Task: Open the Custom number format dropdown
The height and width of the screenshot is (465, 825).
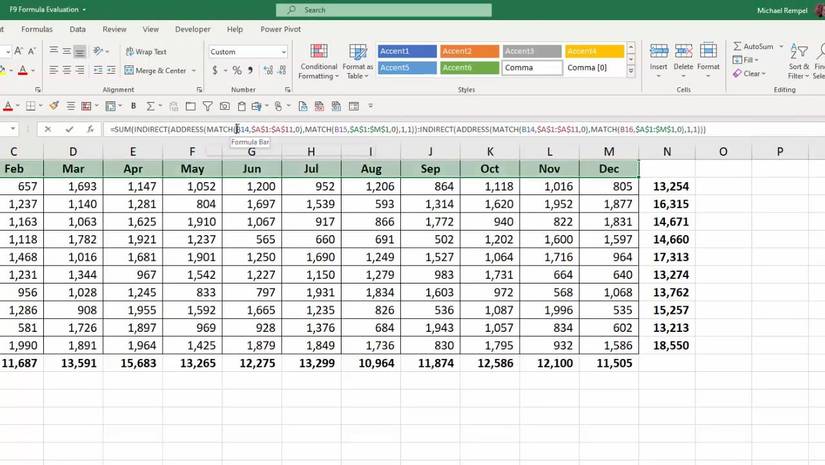Action: [283, 52]
